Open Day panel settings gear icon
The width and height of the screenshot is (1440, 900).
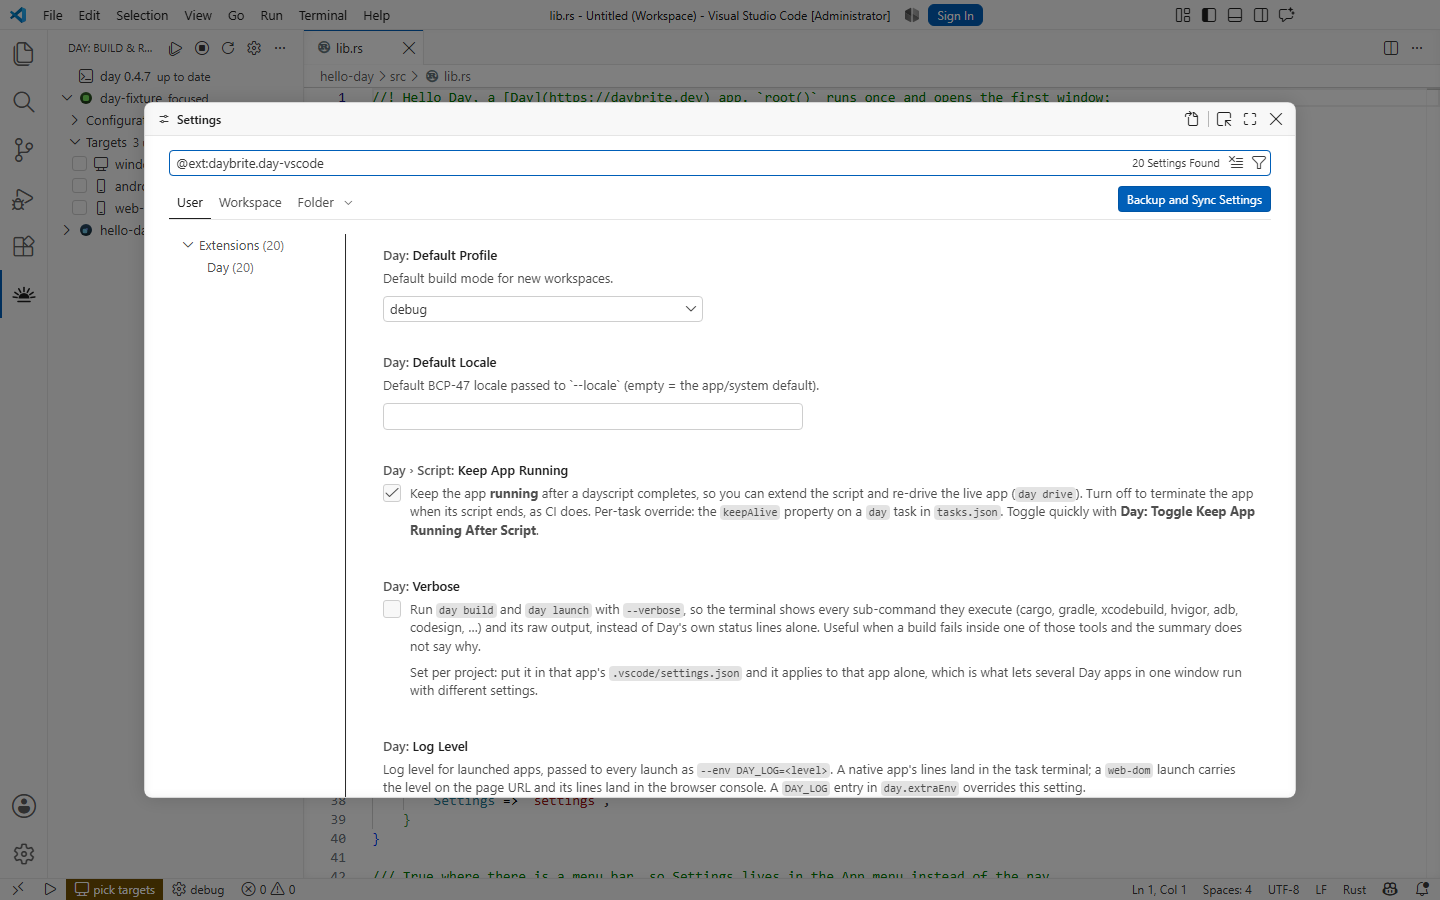pos(254,48)
